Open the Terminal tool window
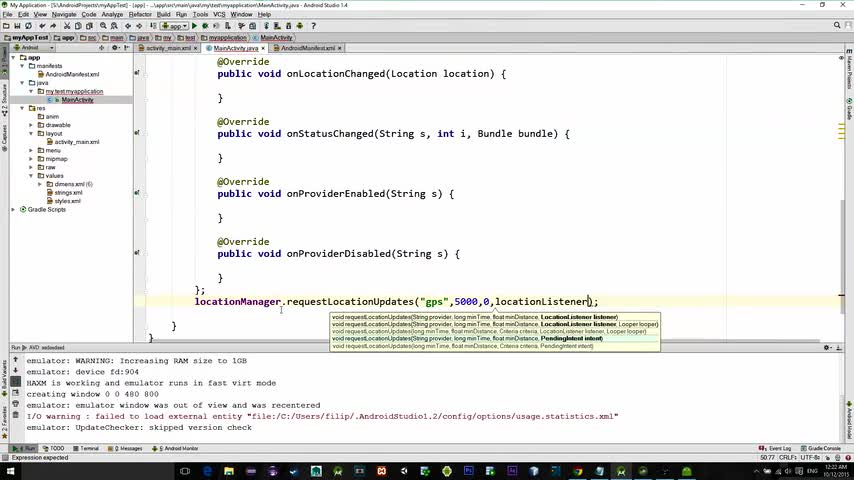854x480 pixels. tap(86, 448)
